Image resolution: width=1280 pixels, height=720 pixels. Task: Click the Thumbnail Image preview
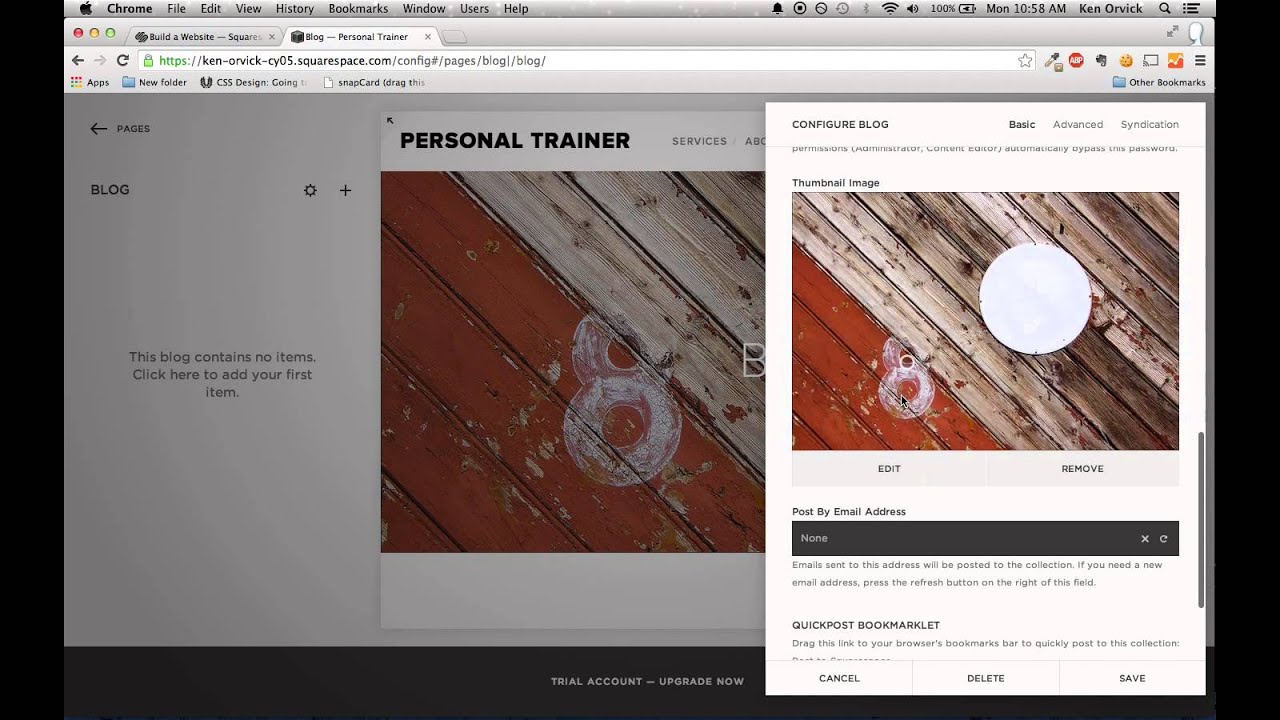point(985,321)
